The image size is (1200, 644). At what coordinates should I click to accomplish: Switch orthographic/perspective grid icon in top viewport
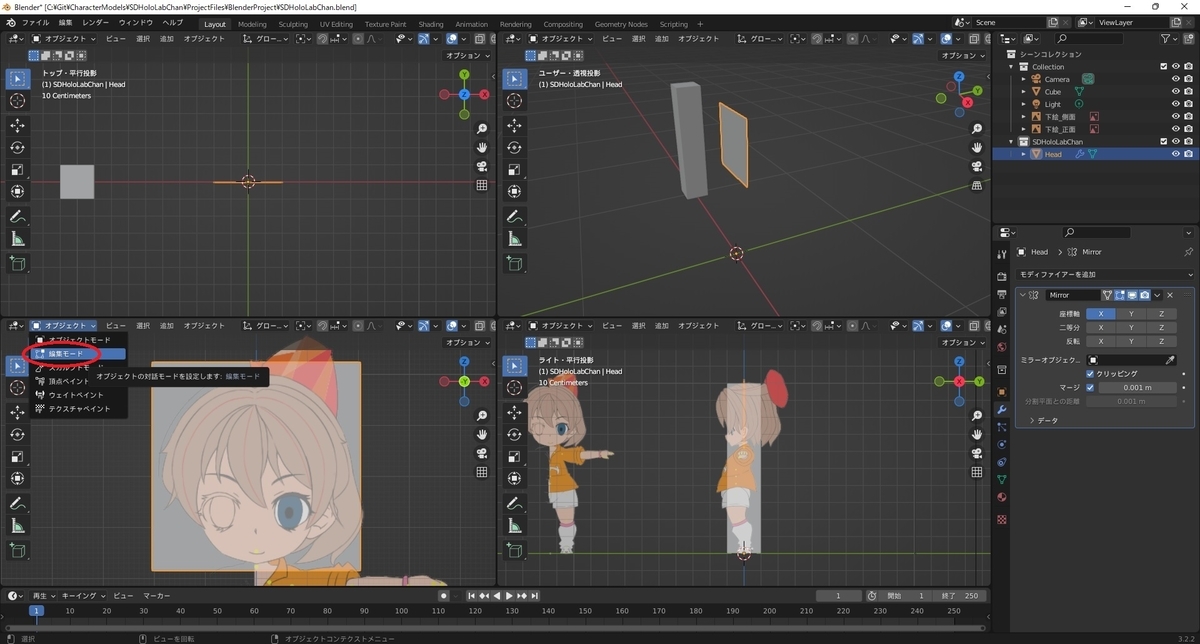[x=482, y=185]
